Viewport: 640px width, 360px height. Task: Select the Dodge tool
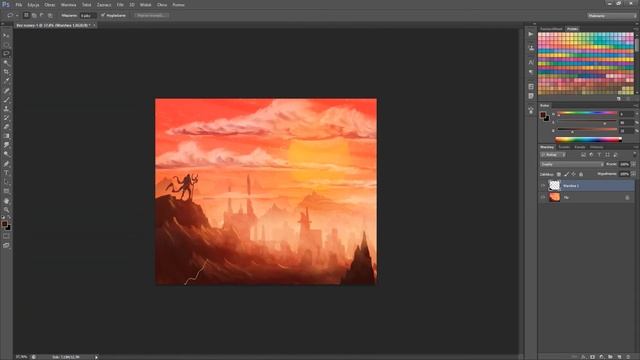[x=6, y=153]
